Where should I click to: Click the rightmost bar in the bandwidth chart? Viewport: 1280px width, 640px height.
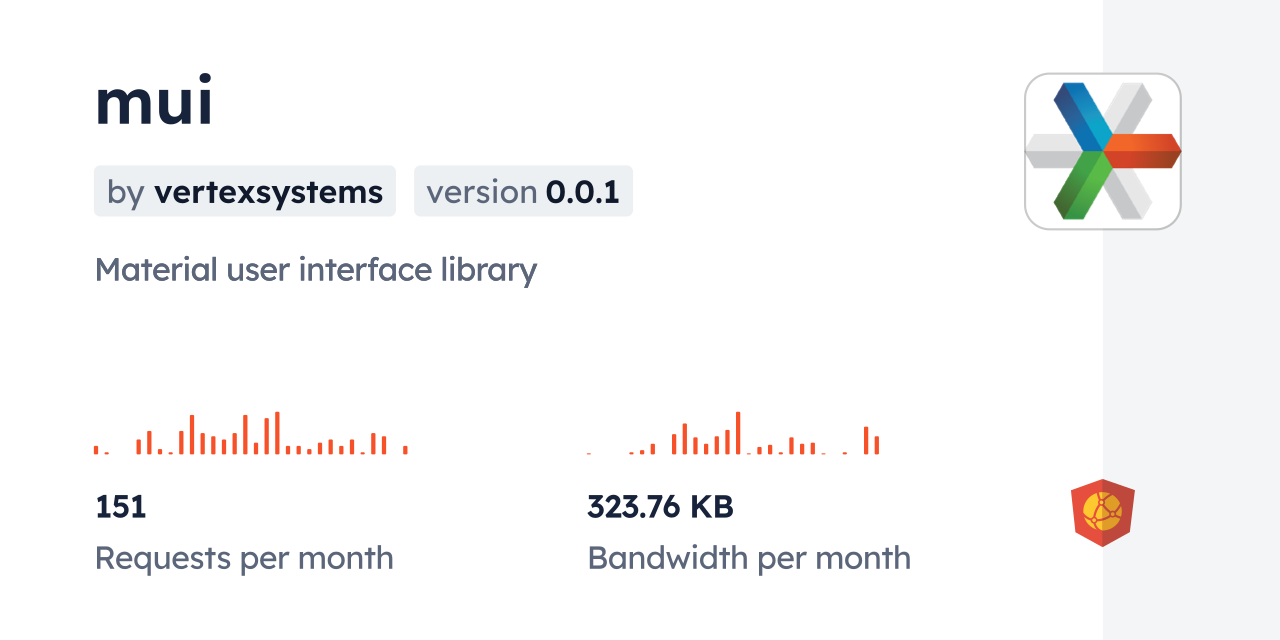pos(877,445)
